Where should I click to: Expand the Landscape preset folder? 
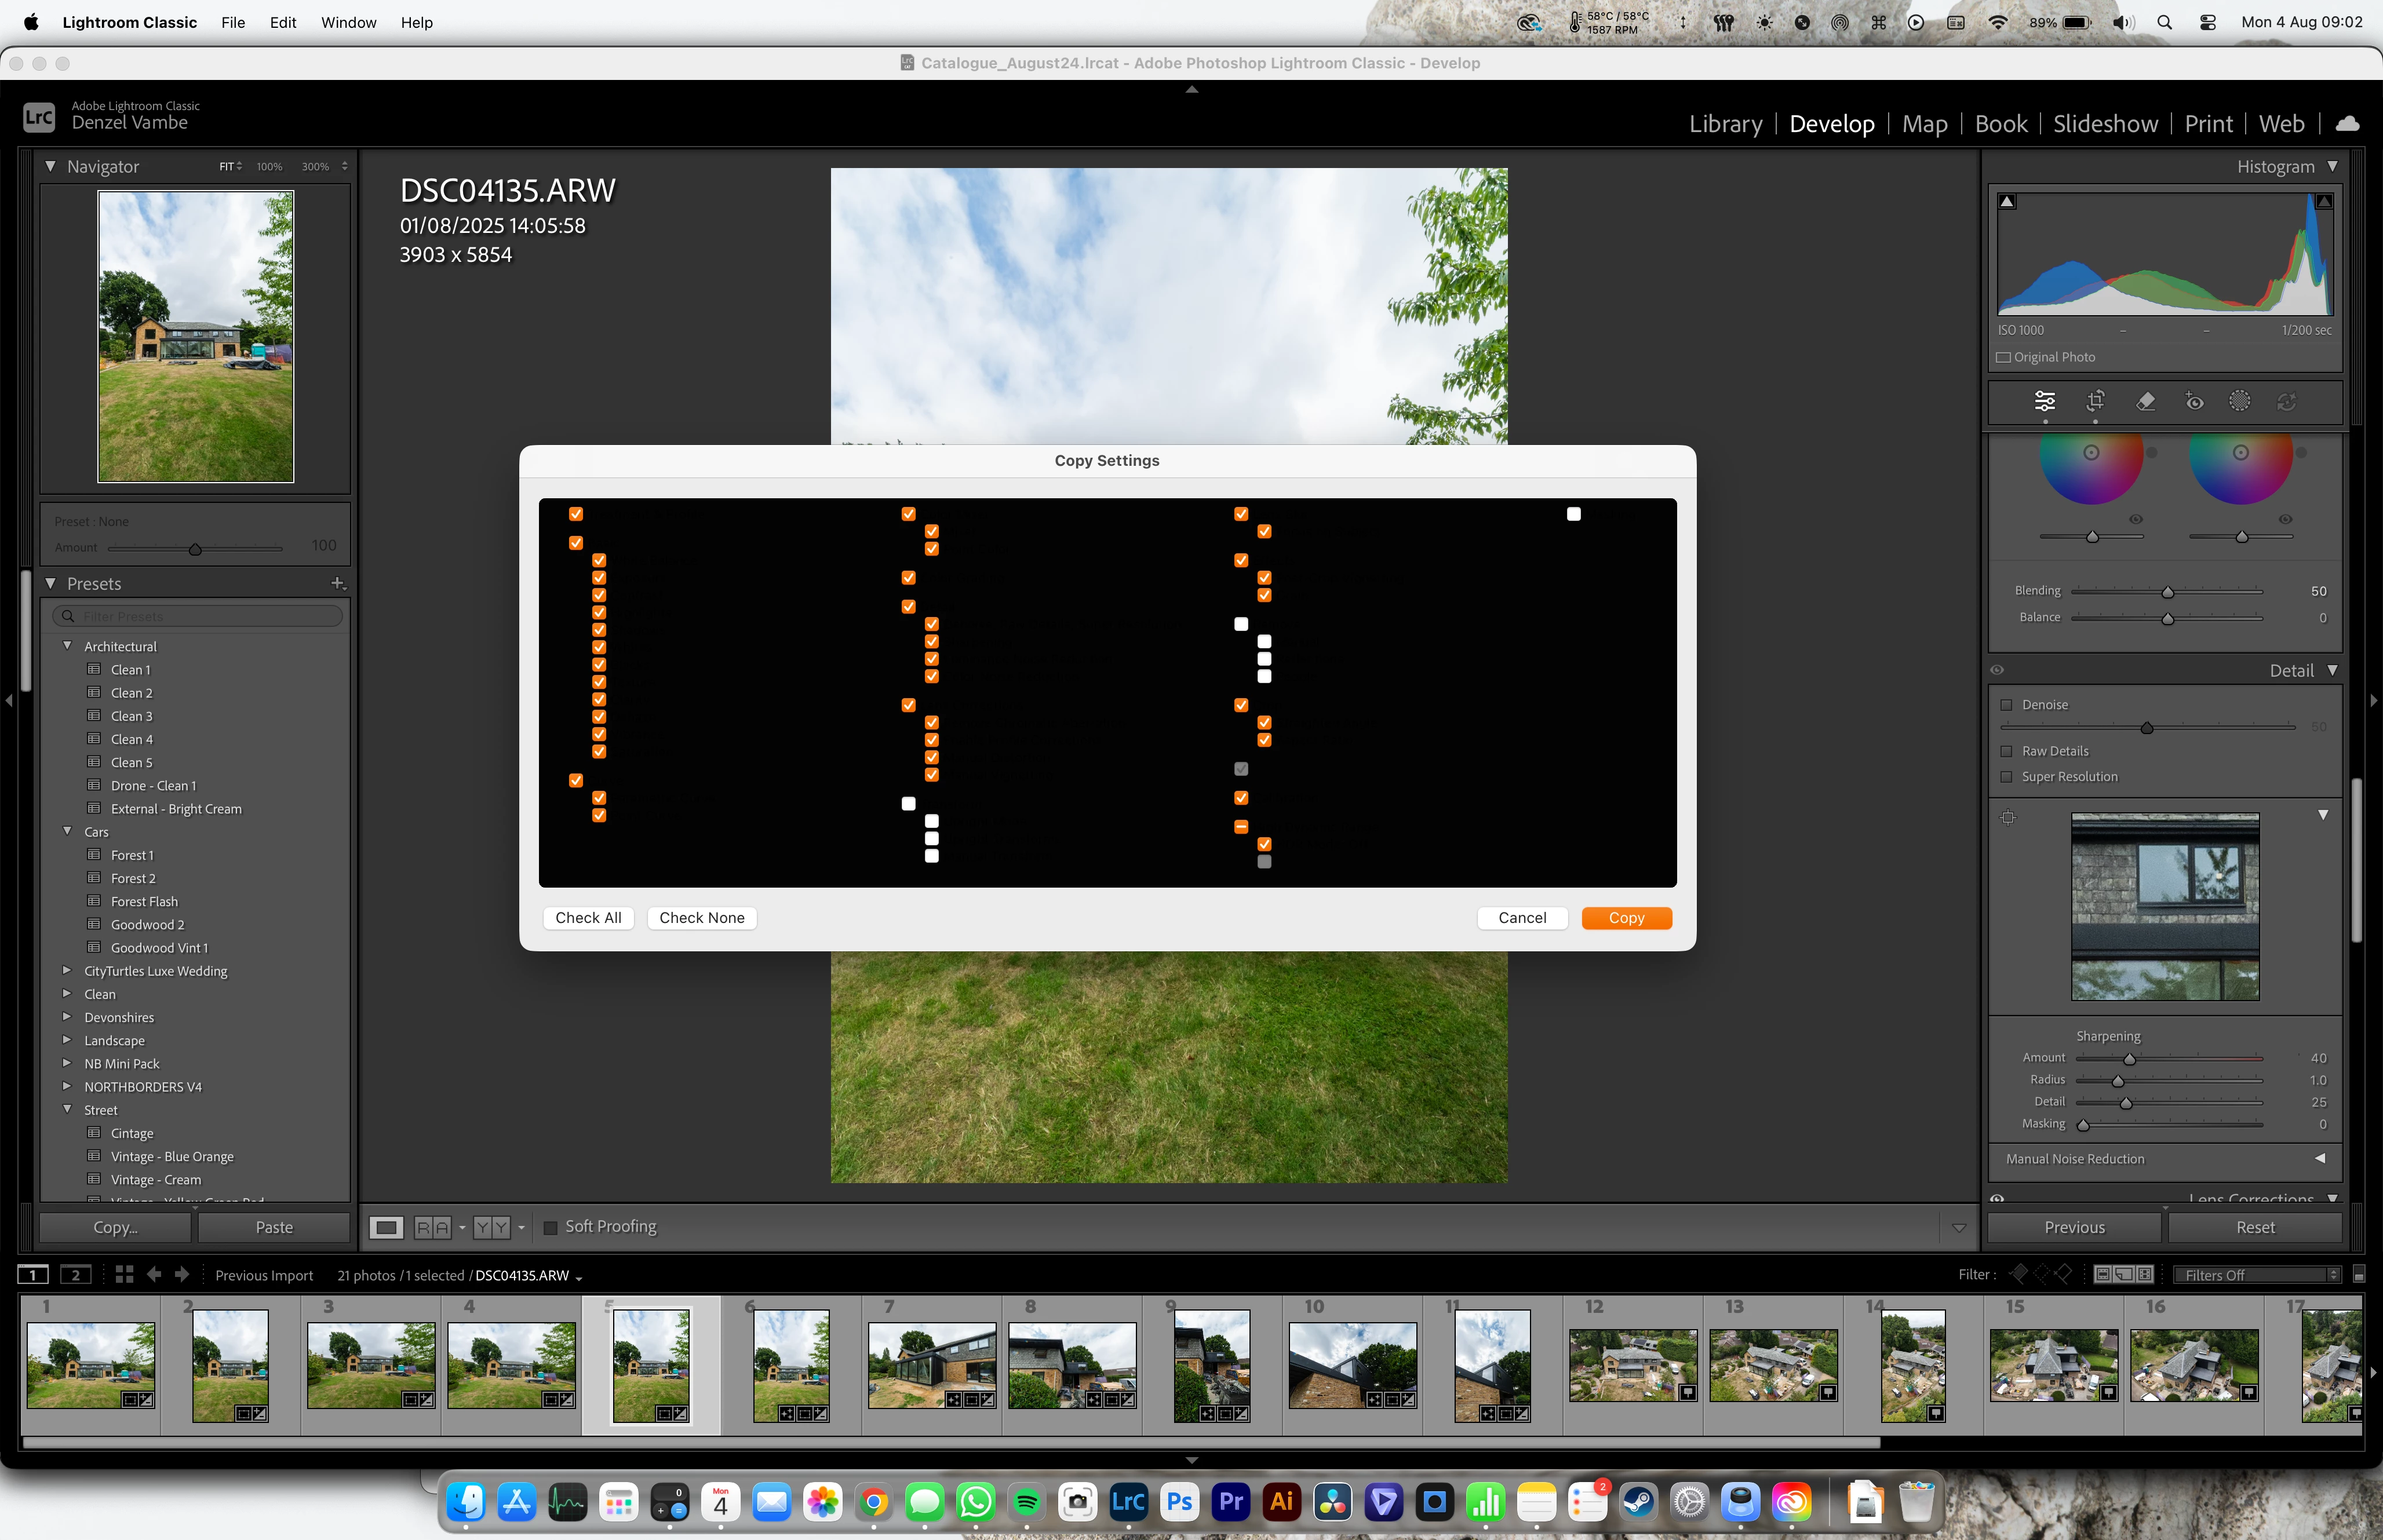(67, 1040)
